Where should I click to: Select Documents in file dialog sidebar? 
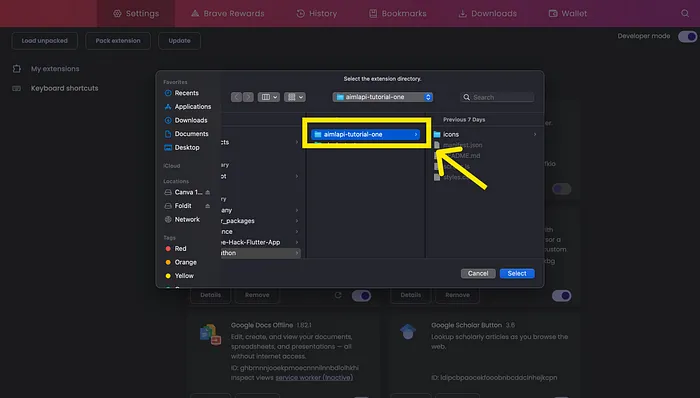pyautogui.click(x=191, y=134)
